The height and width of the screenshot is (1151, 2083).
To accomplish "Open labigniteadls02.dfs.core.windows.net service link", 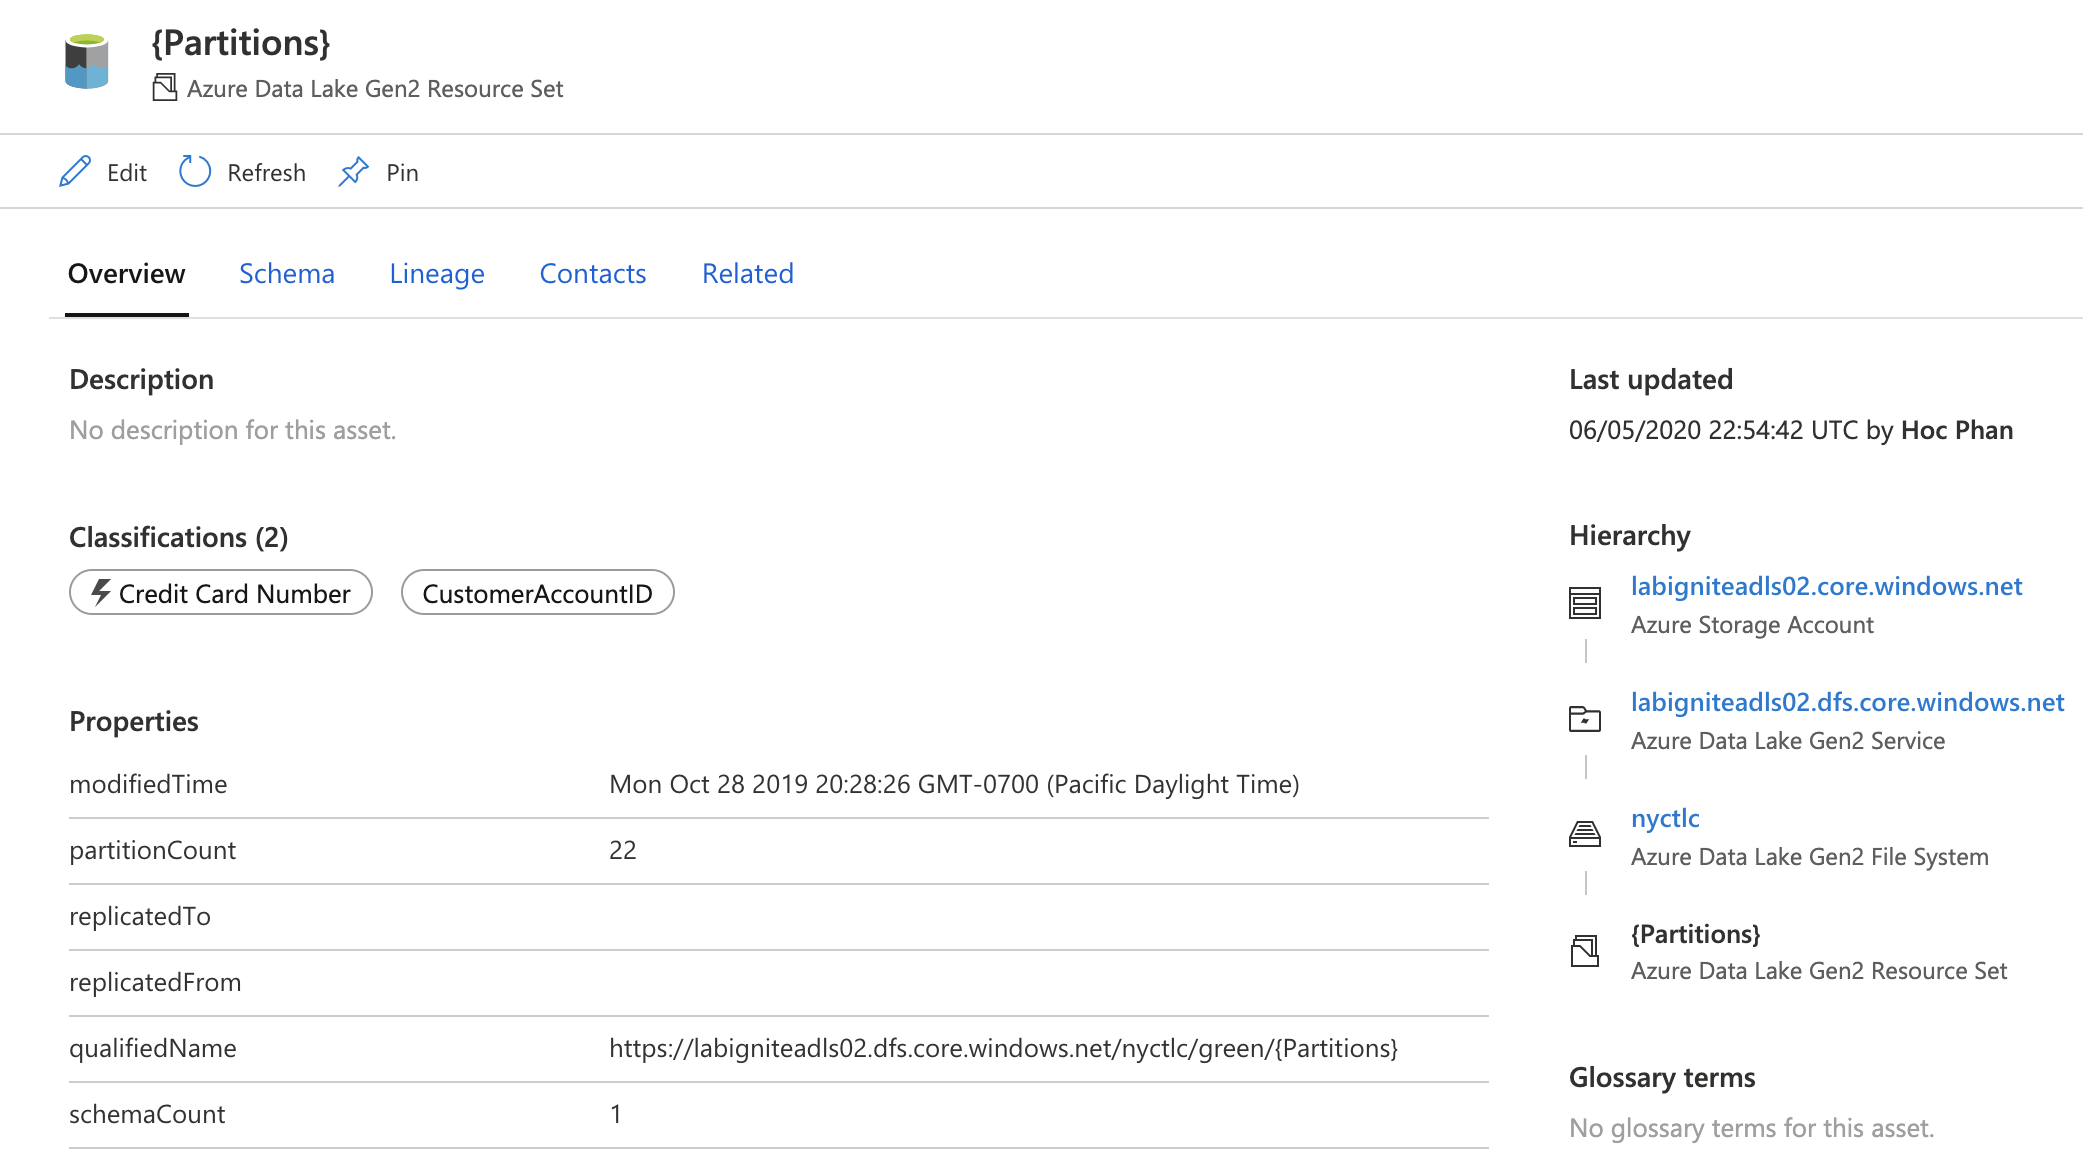I will pos(1847,702).
